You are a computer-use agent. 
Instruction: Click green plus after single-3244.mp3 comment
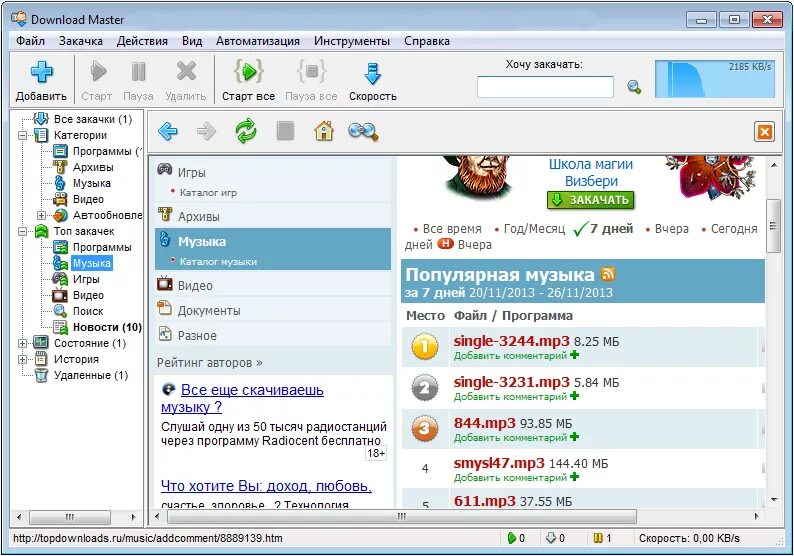coord(574,355)
